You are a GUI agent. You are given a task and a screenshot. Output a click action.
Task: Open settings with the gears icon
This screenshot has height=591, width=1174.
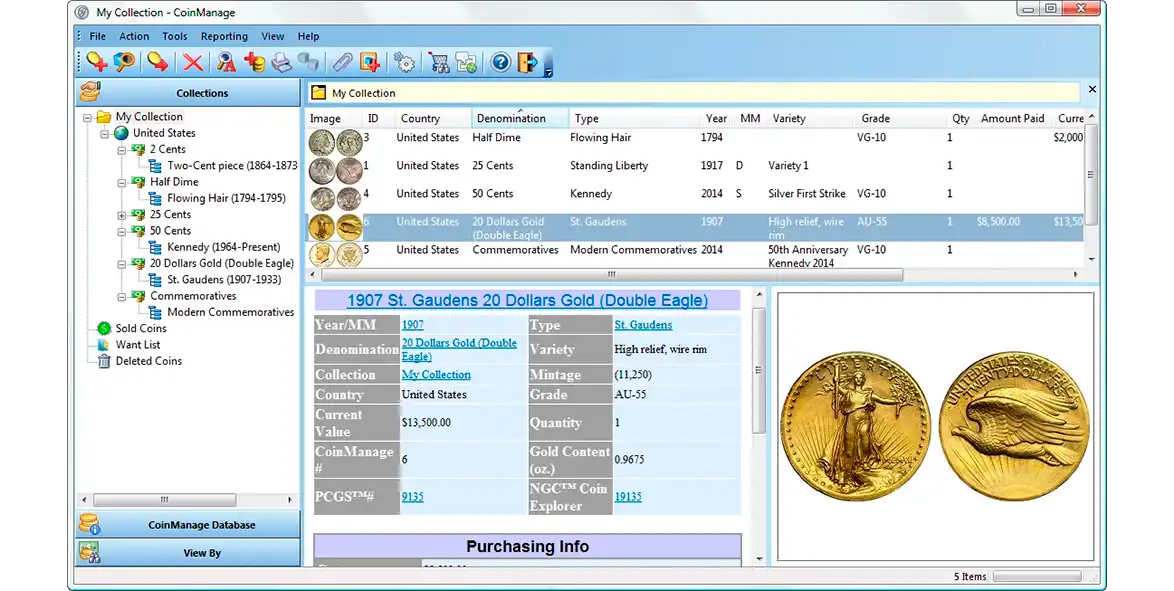pos(404,63)
